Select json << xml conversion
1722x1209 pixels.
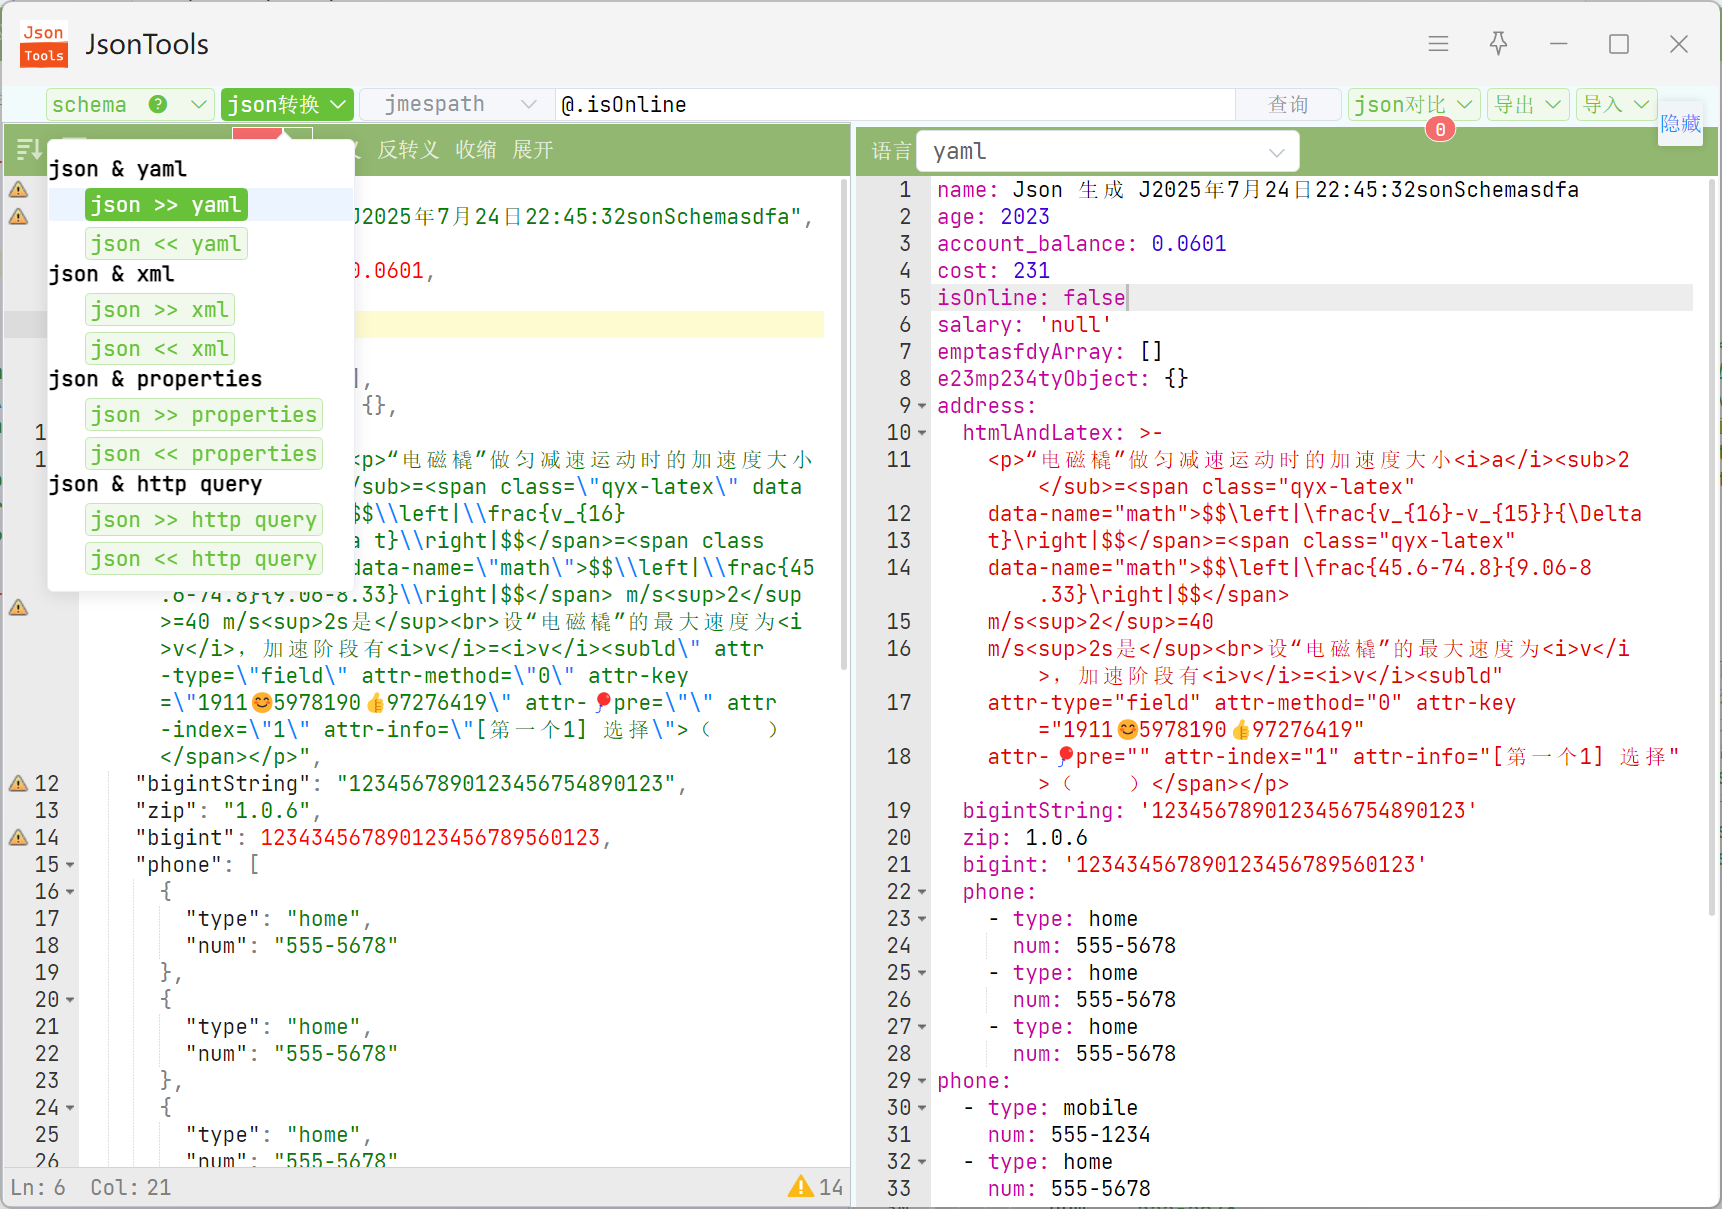[160, 349]
